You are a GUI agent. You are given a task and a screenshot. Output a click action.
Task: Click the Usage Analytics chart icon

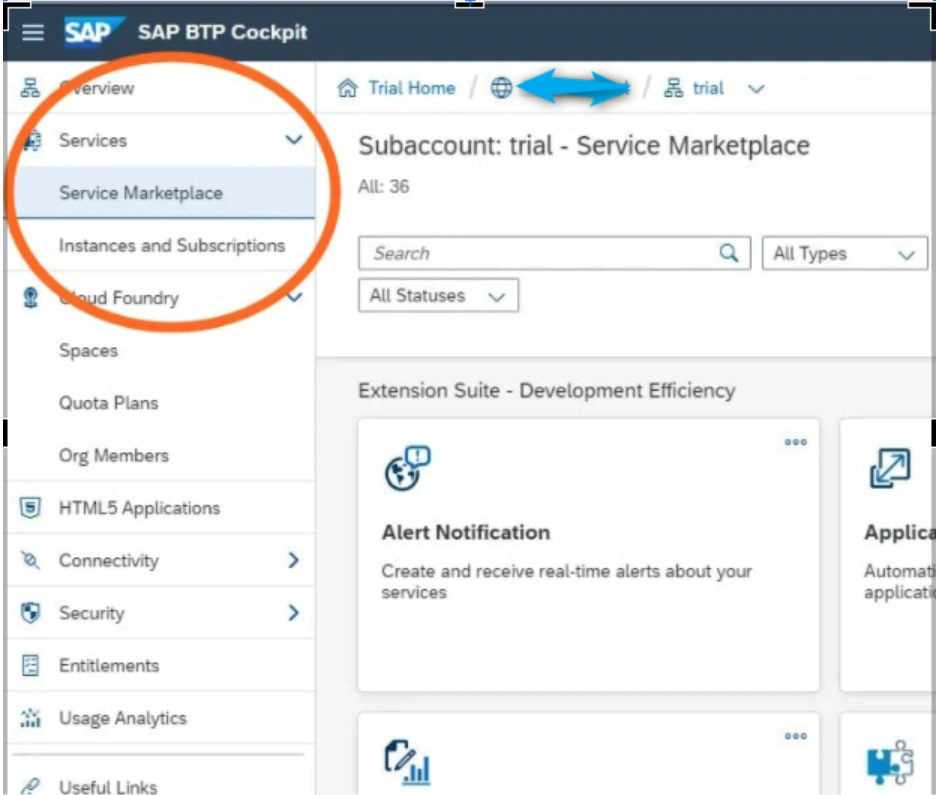click(x=30, y=718)
